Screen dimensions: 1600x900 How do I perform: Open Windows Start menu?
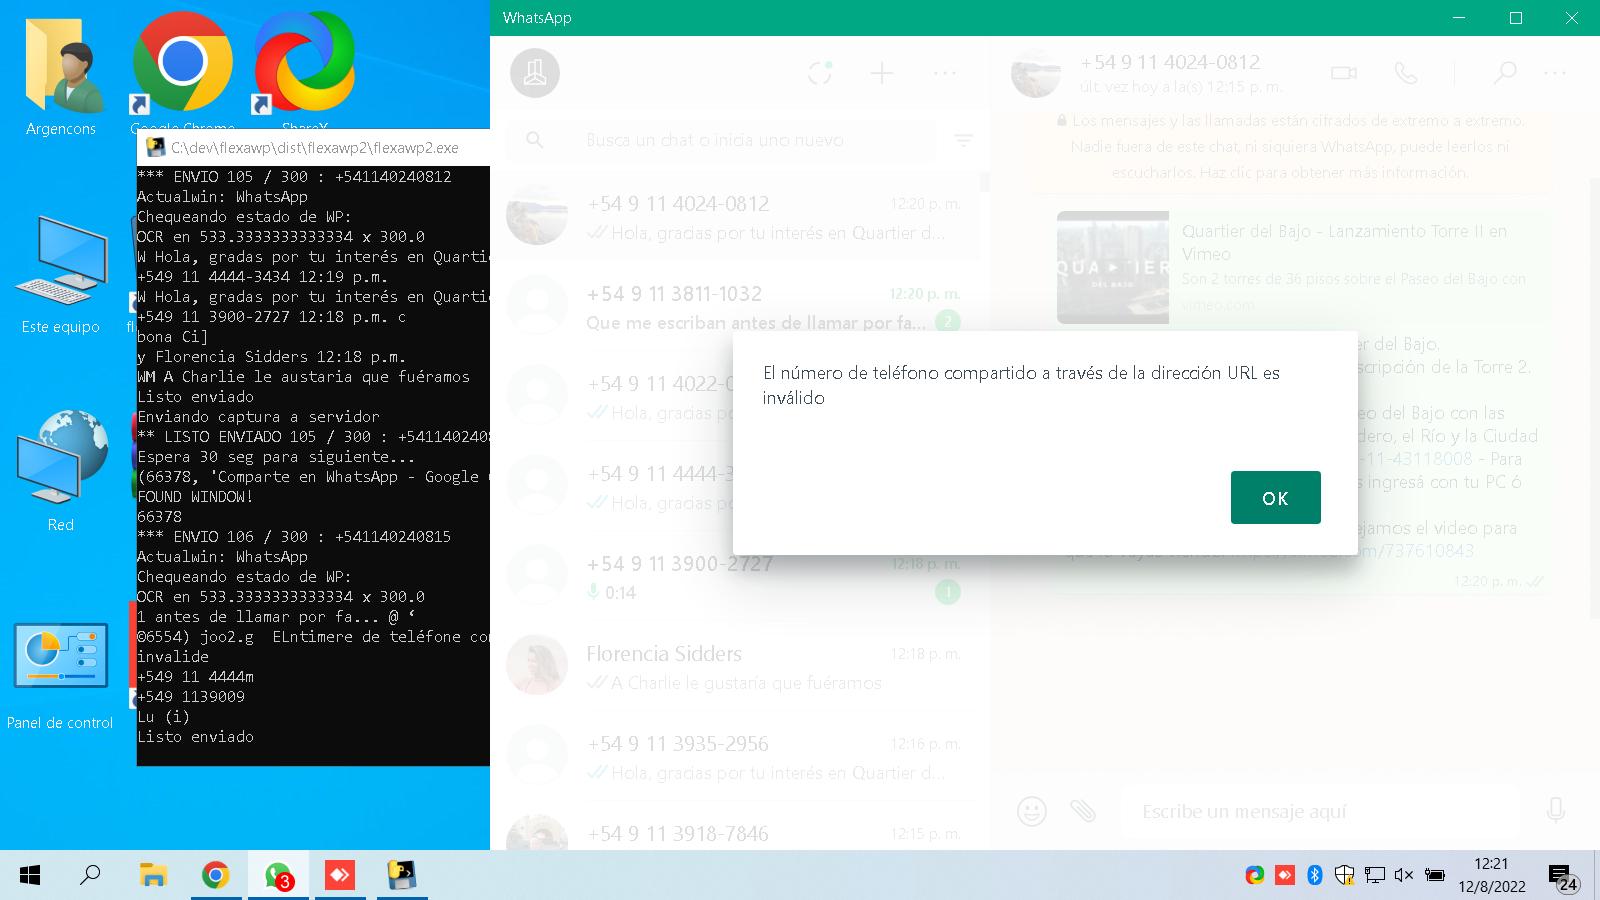click(x=30, y=876)
